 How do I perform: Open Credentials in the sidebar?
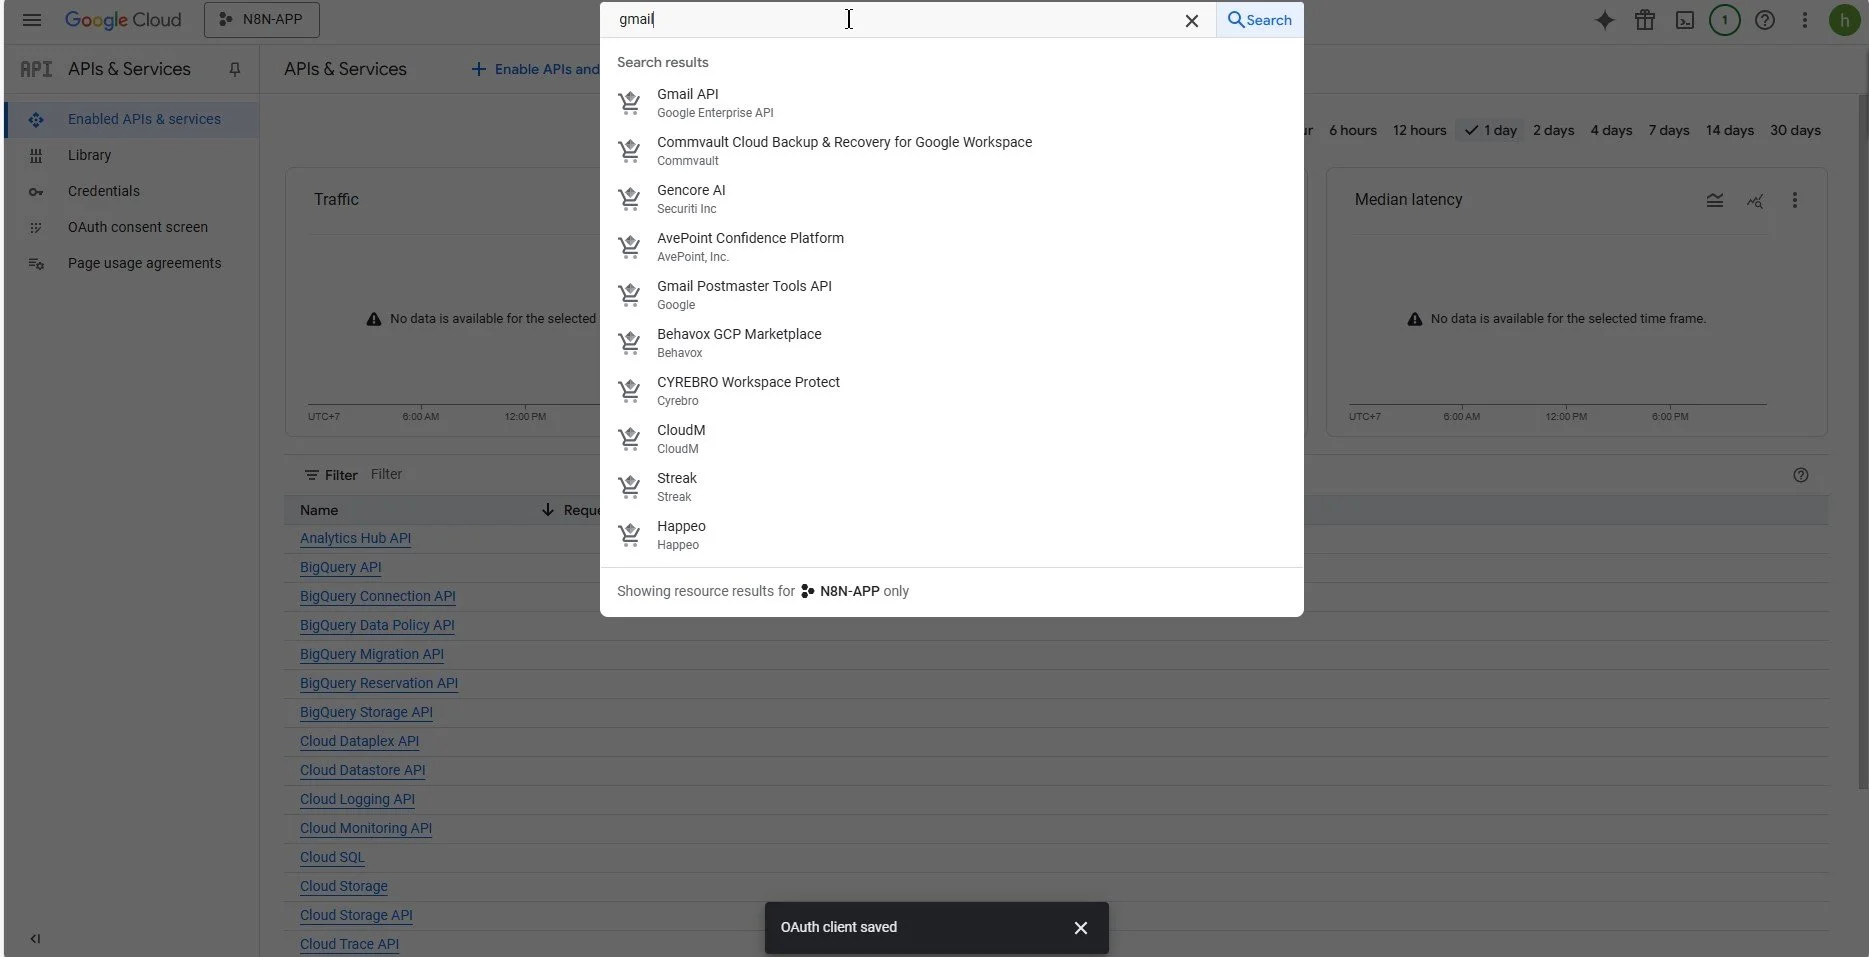(131, 191)
